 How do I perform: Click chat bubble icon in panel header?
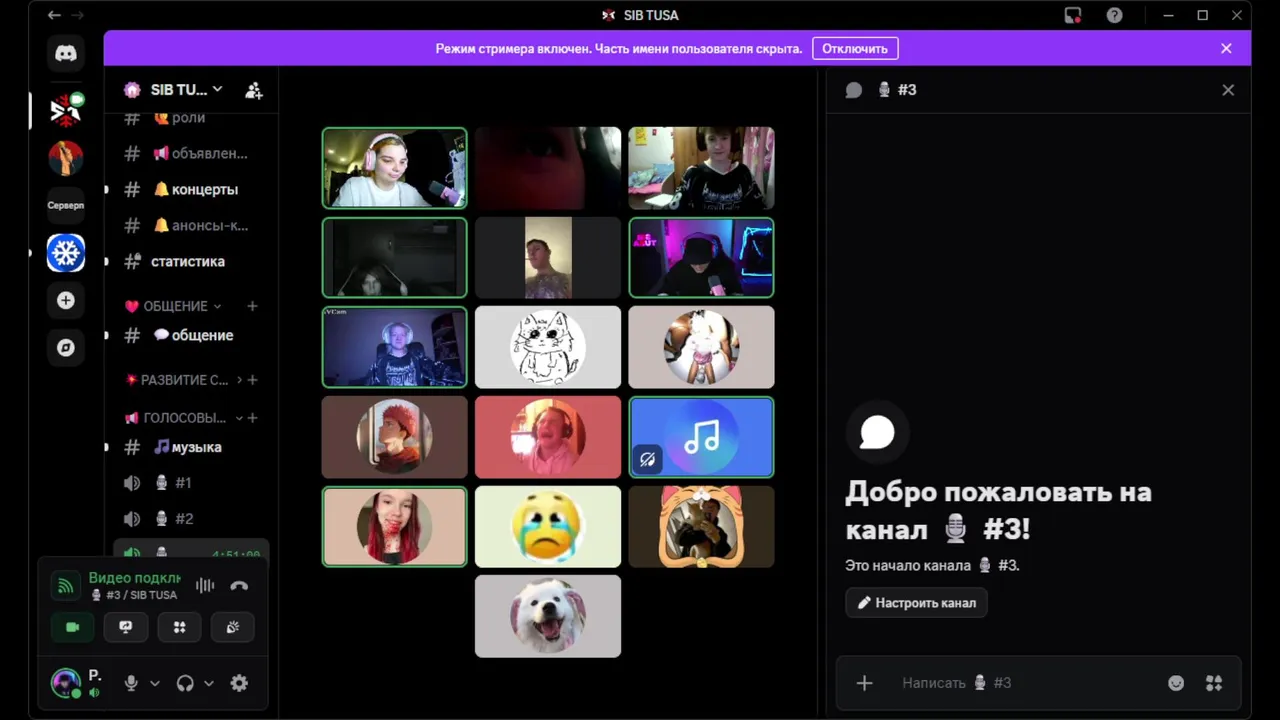[x=853, y=90]
